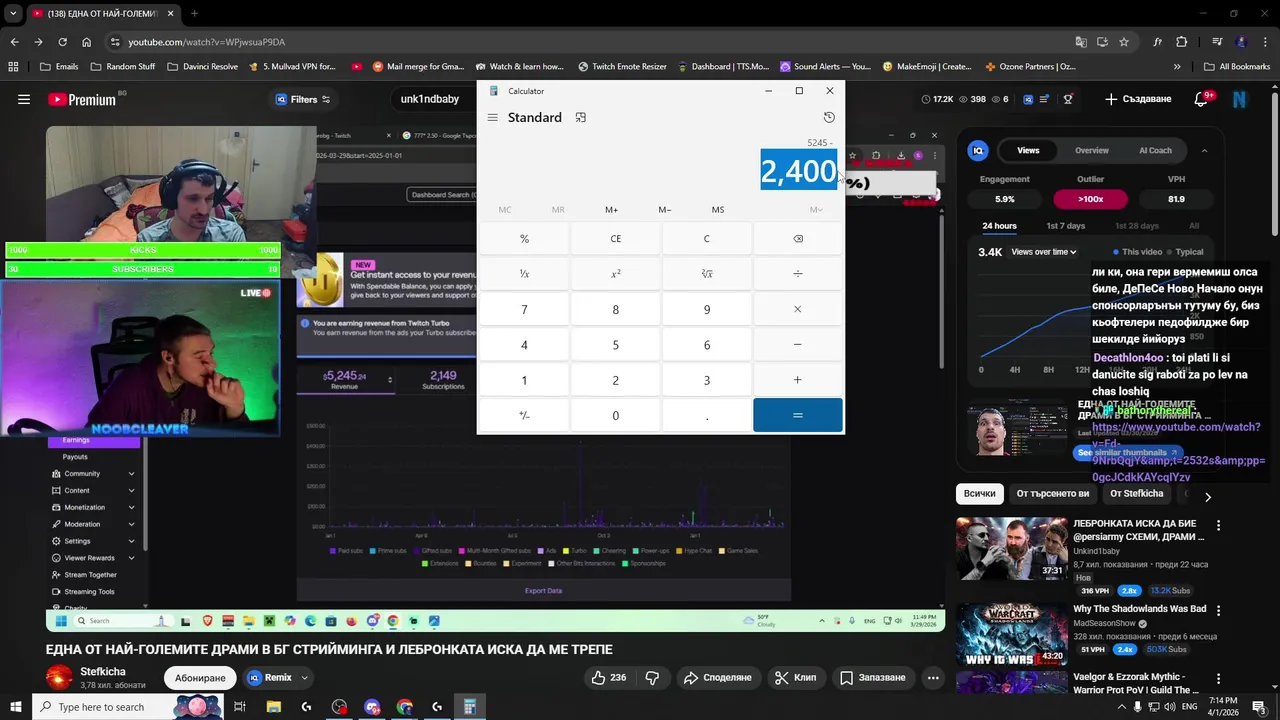
Task: Switch to the Views tab in IQ panel
Action: click(1028, 150)
